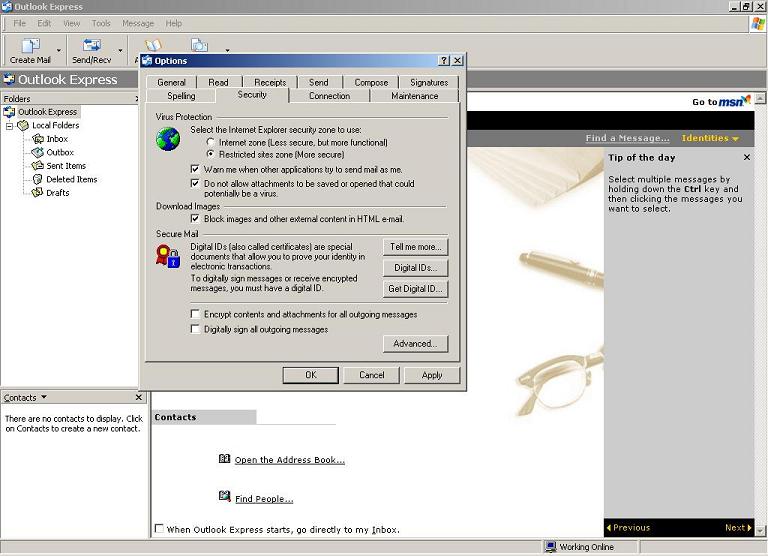Switch to the Maintenance tab
Image resolution: width=768 pixels, height=556 pixels.
[x=415, y=96]
